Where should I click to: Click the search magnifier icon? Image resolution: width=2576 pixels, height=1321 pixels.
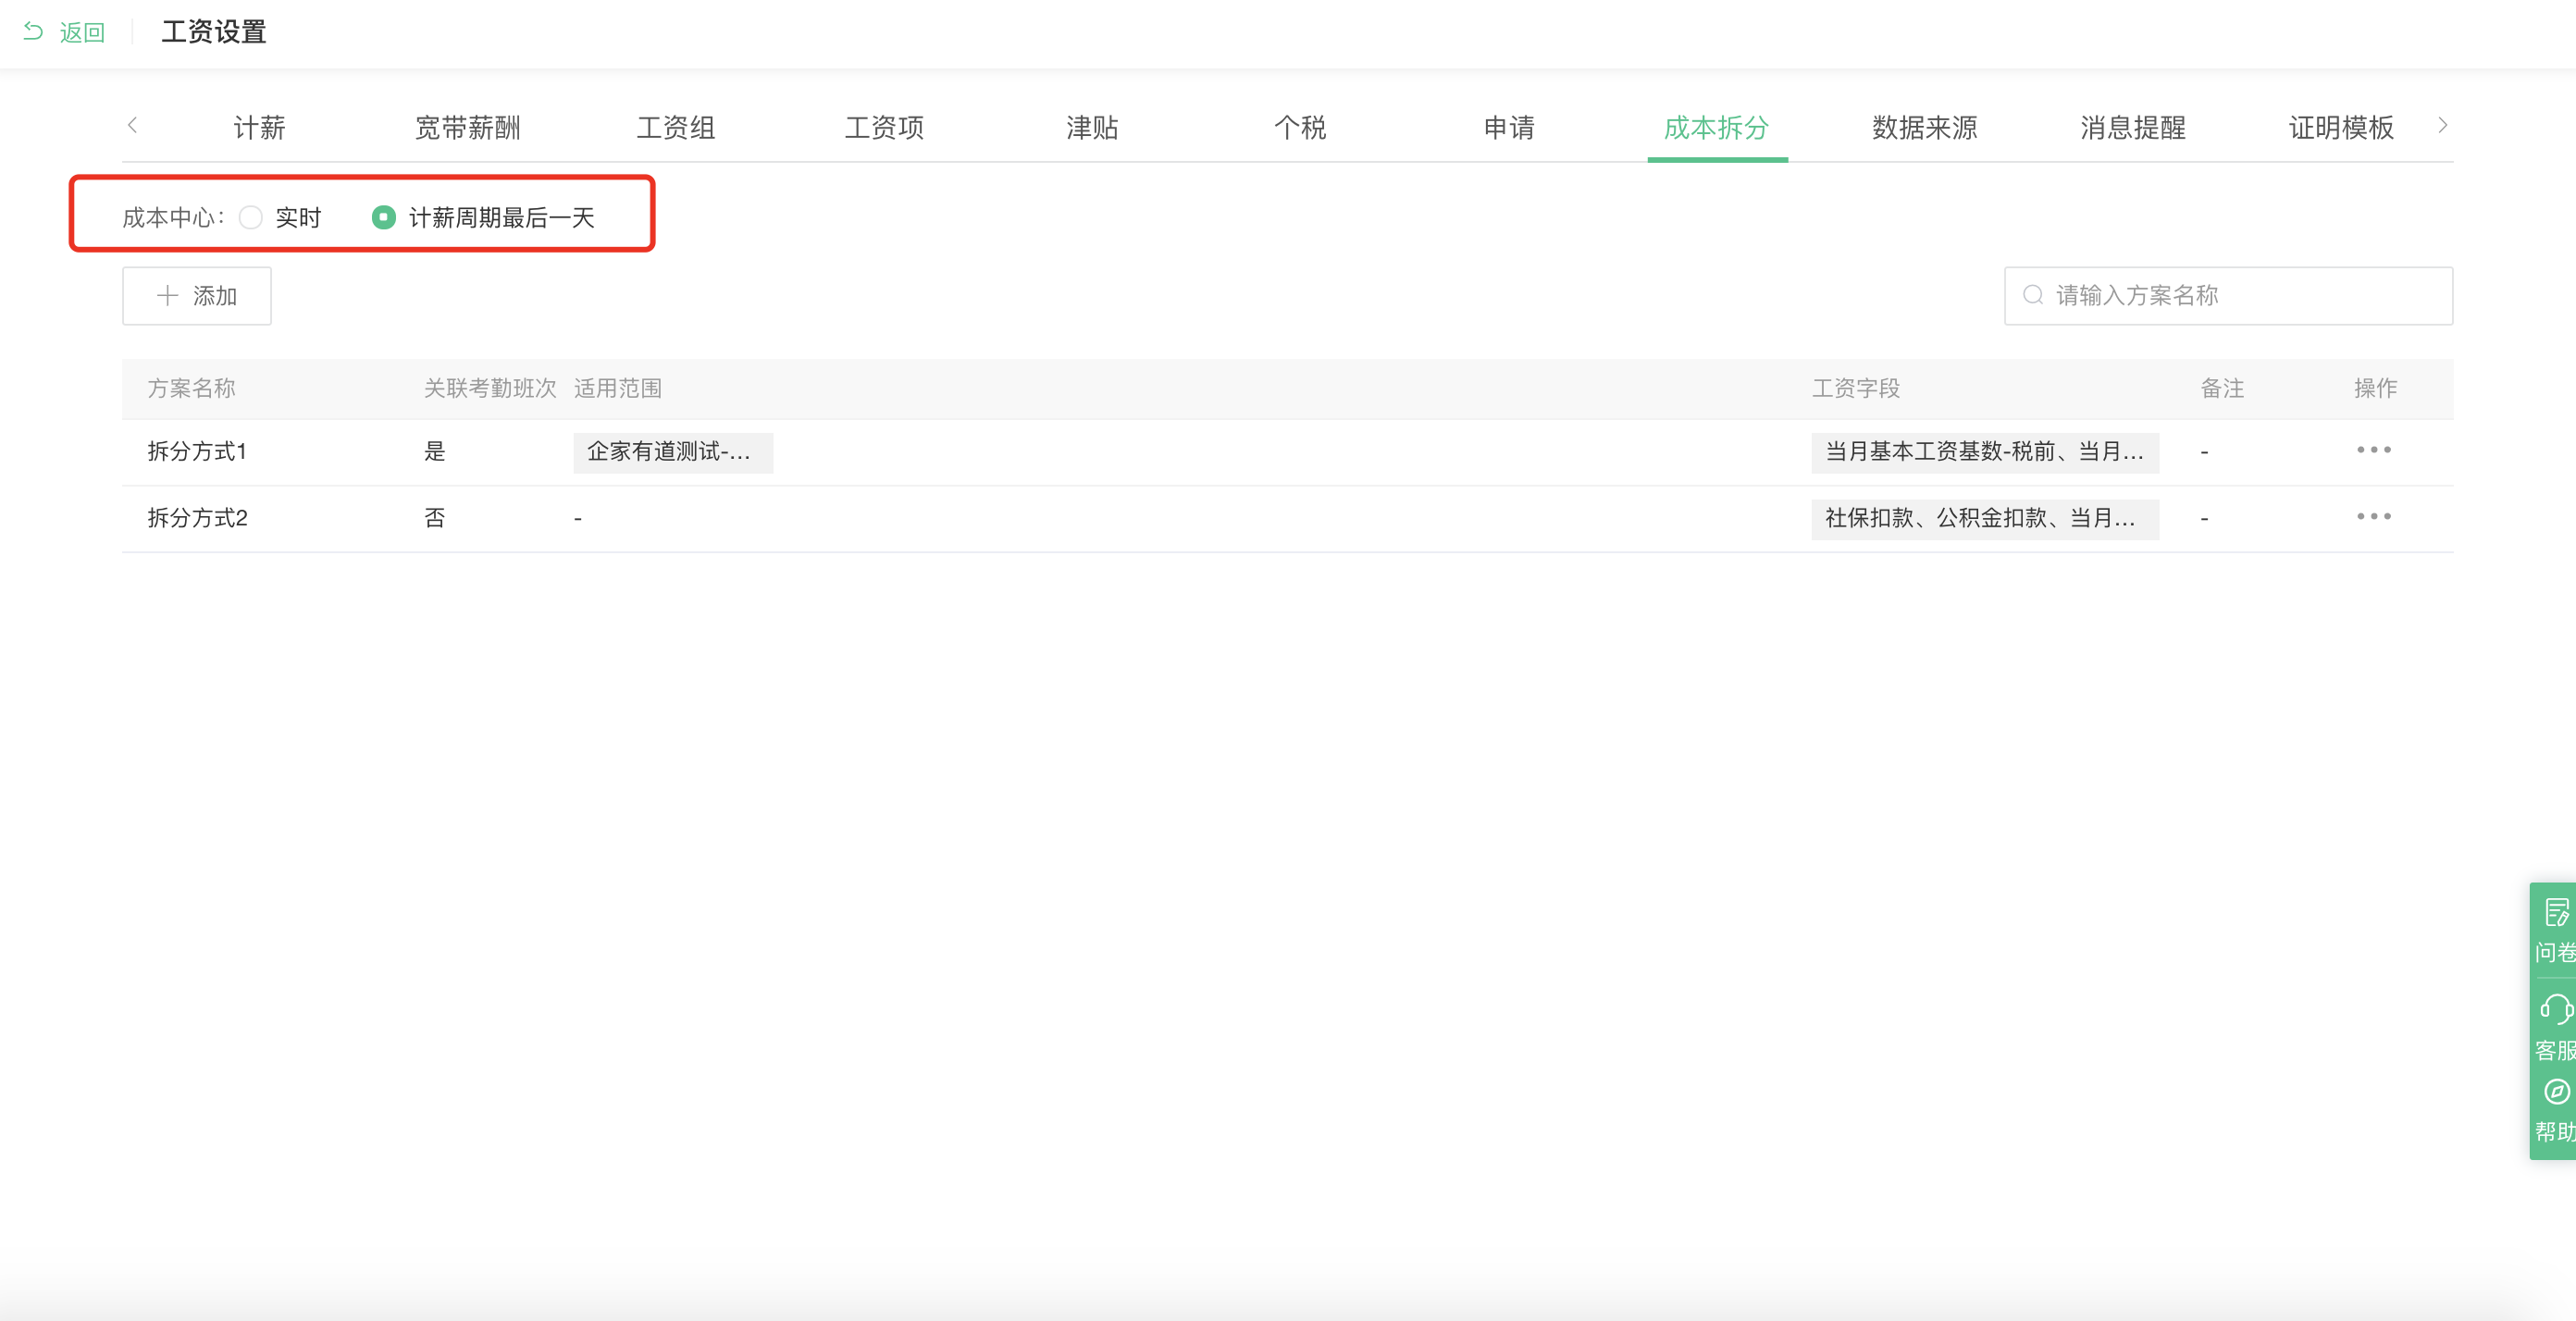(2032, 295)
